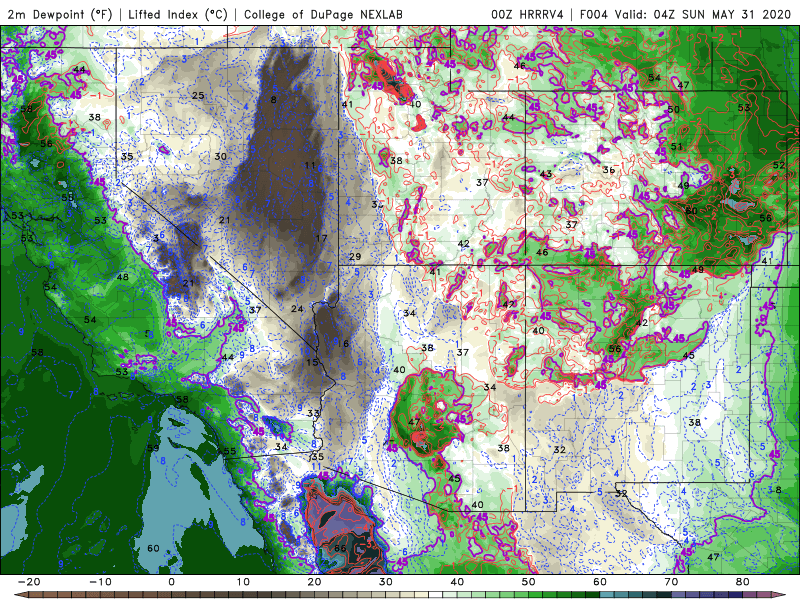Click the dewpoint value '24' on the map
800x600 pixels.
[x=297, y=309]
